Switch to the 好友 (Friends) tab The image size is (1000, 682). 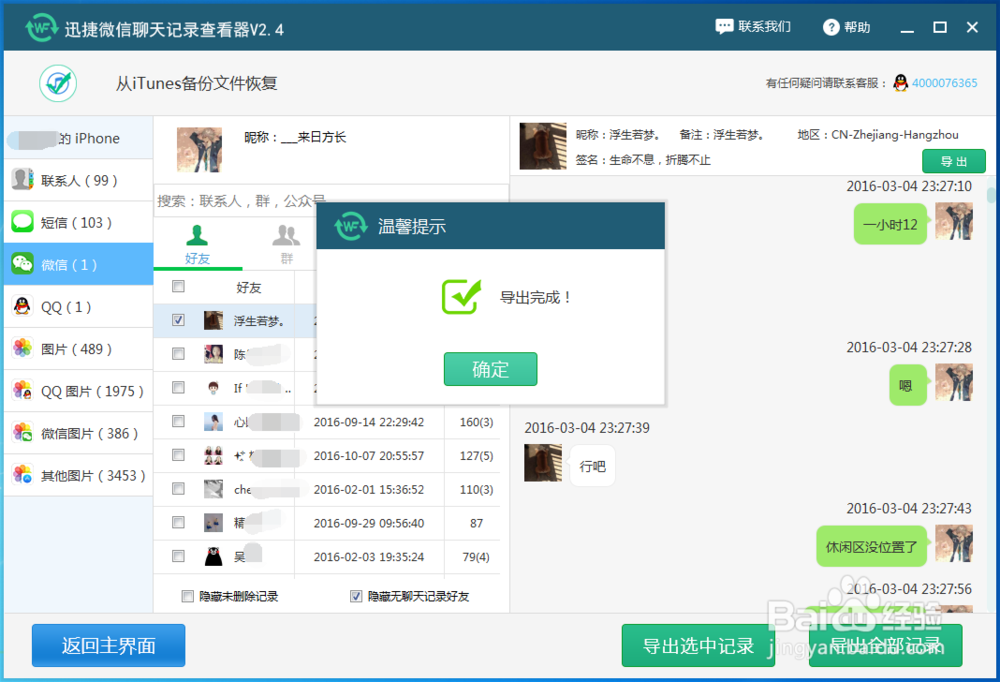[x=198, y=245]
